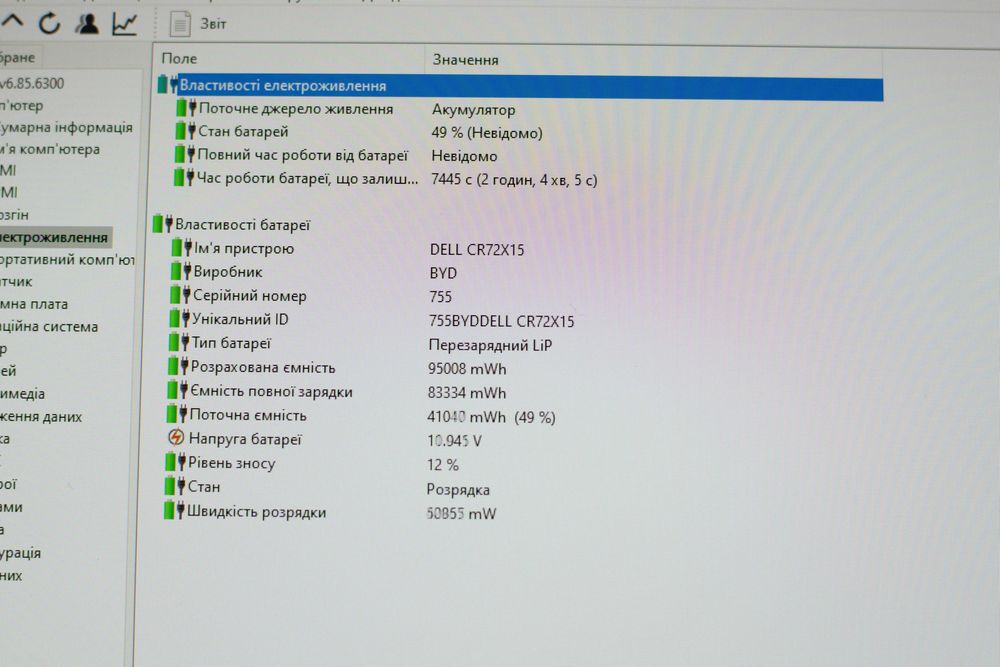Click the Значення column header
This screenshot has width=1000, height=667.
[x=466, y=60]
